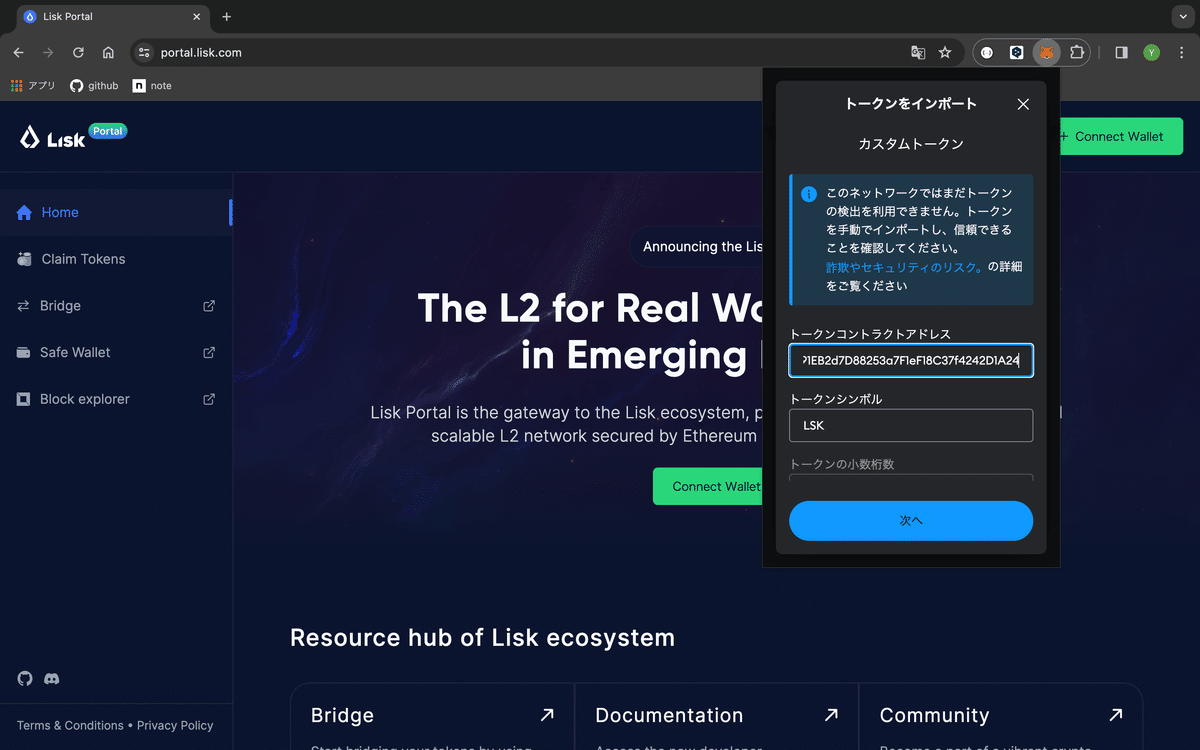Open Claim Tokens in the sidebar
1200x750 pixels.
[116, 259]
